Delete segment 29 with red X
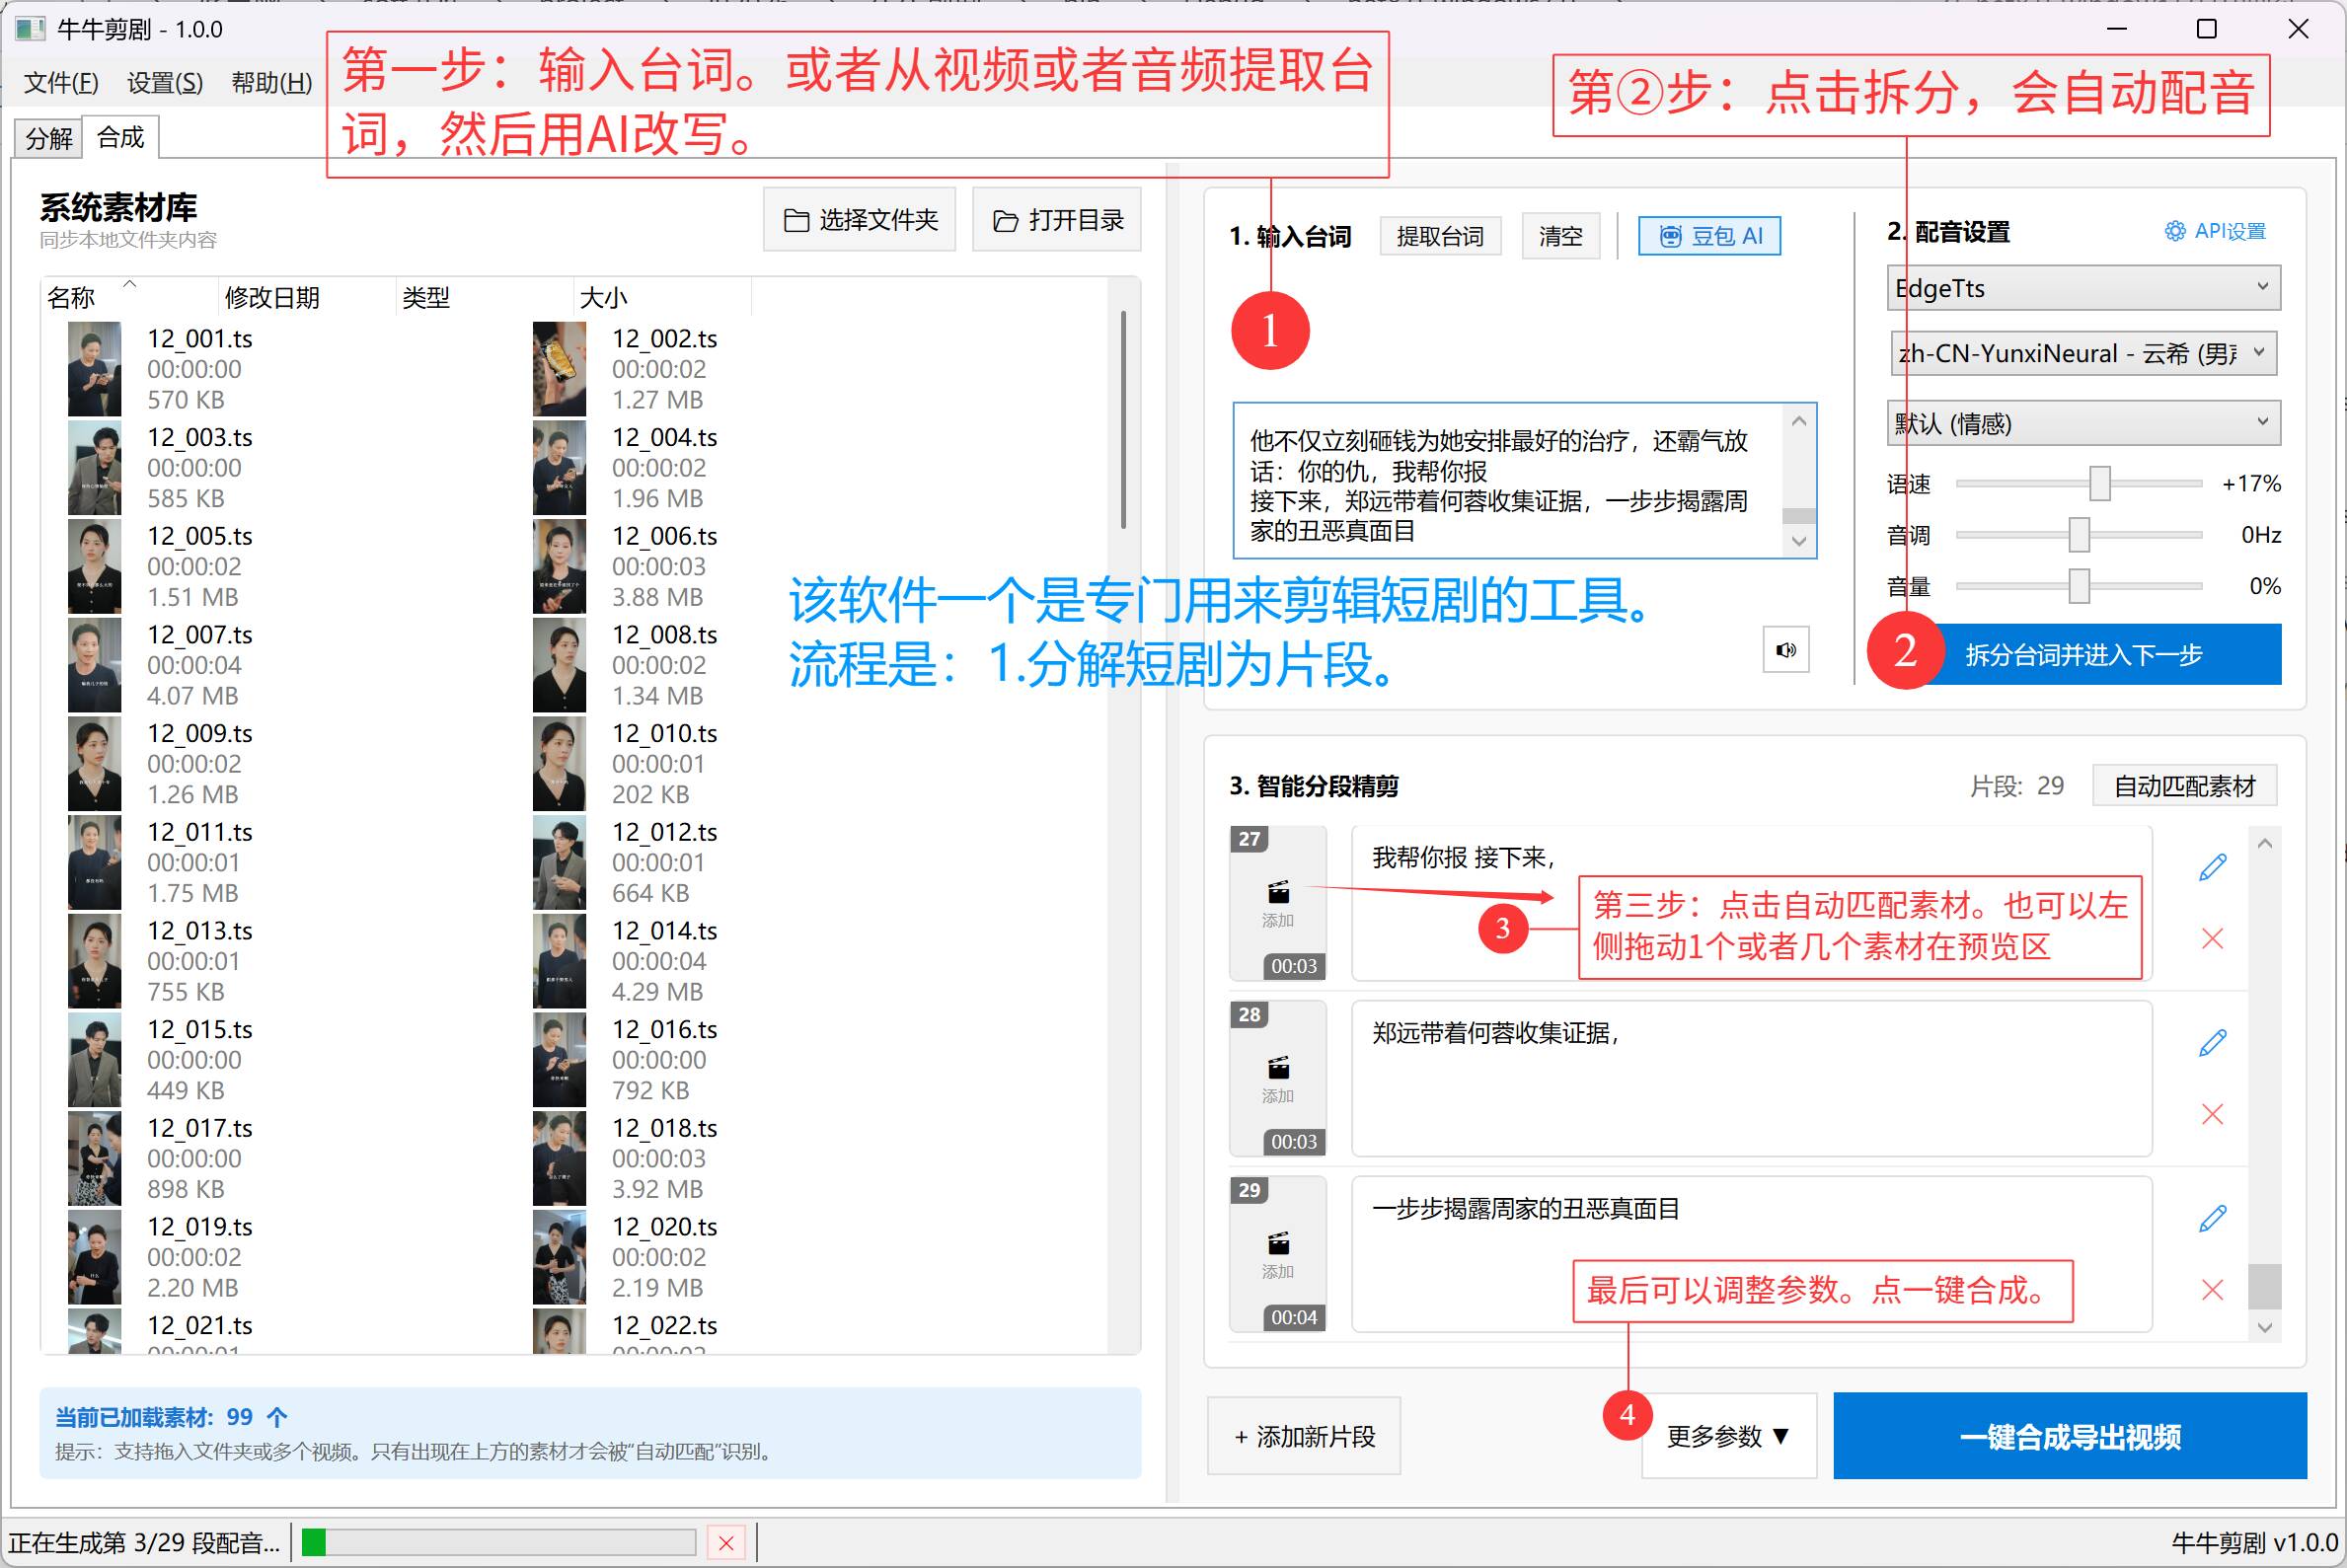Viewport: 2347px width, 1568px height. [2212, 1290]
